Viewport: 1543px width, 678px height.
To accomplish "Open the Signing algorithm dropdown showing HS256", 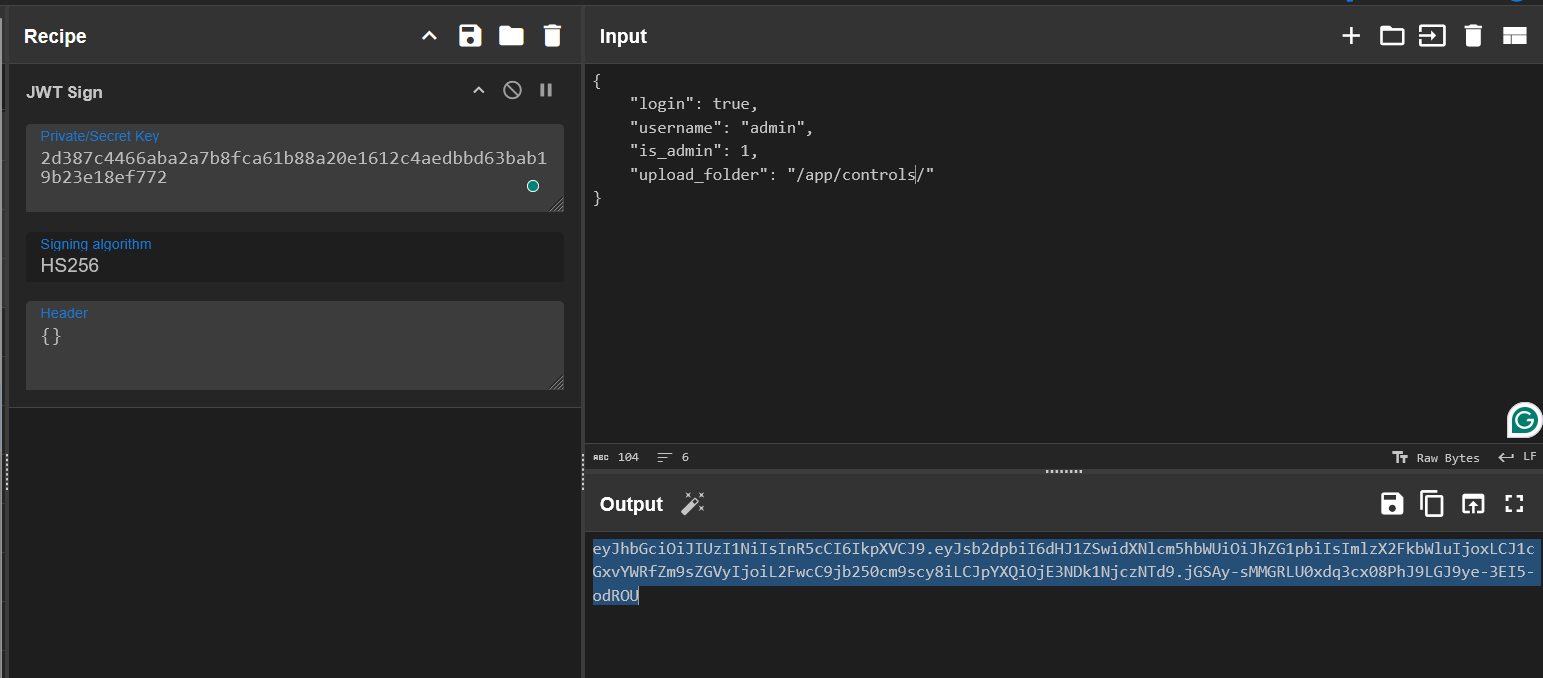I will click(x=295, y=257).
